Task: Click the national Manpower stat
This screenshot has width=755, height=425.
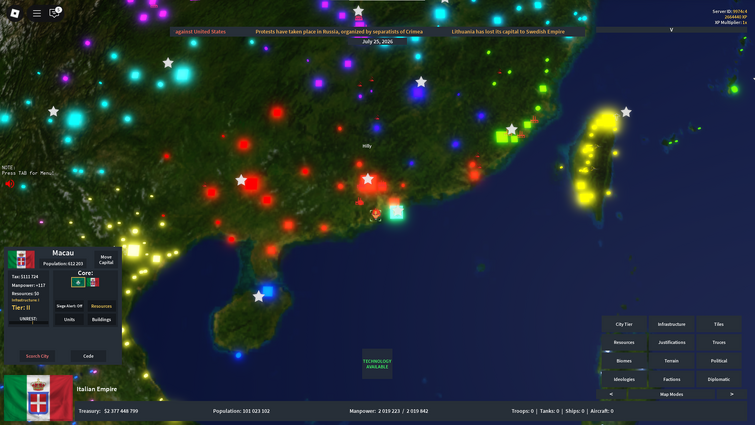Action: point(389,411)
